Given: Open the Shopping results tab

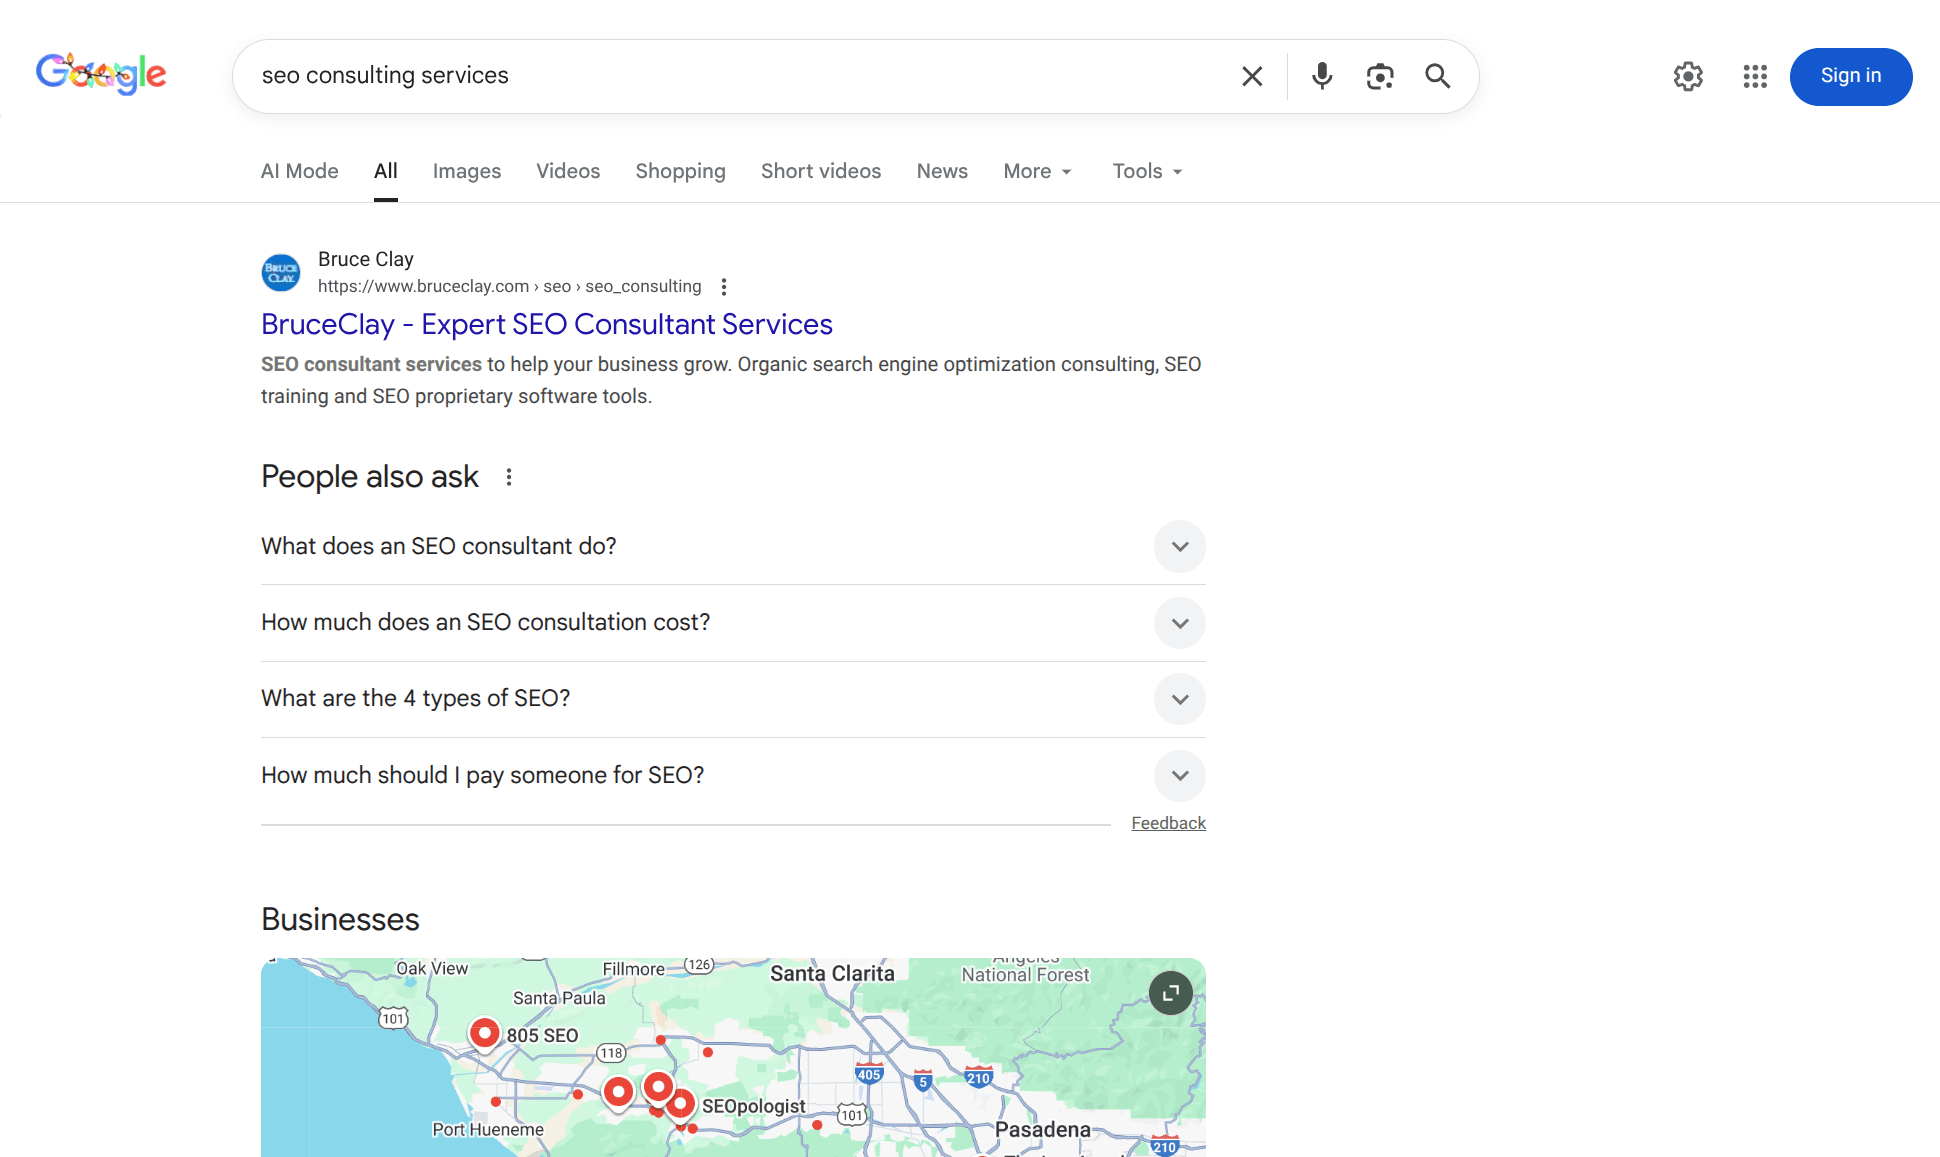Looking at the screenshot, I should point(680,171).
